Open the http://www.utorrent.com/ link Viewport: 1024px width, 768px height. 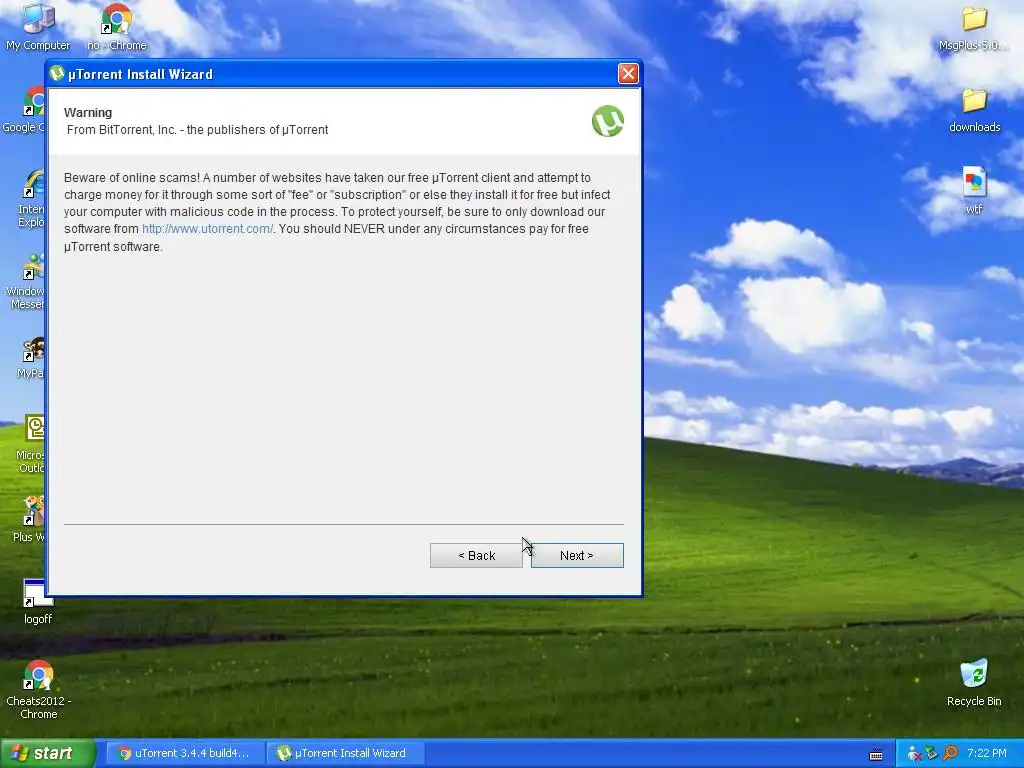pyautogui.click(x=207, y=229)
